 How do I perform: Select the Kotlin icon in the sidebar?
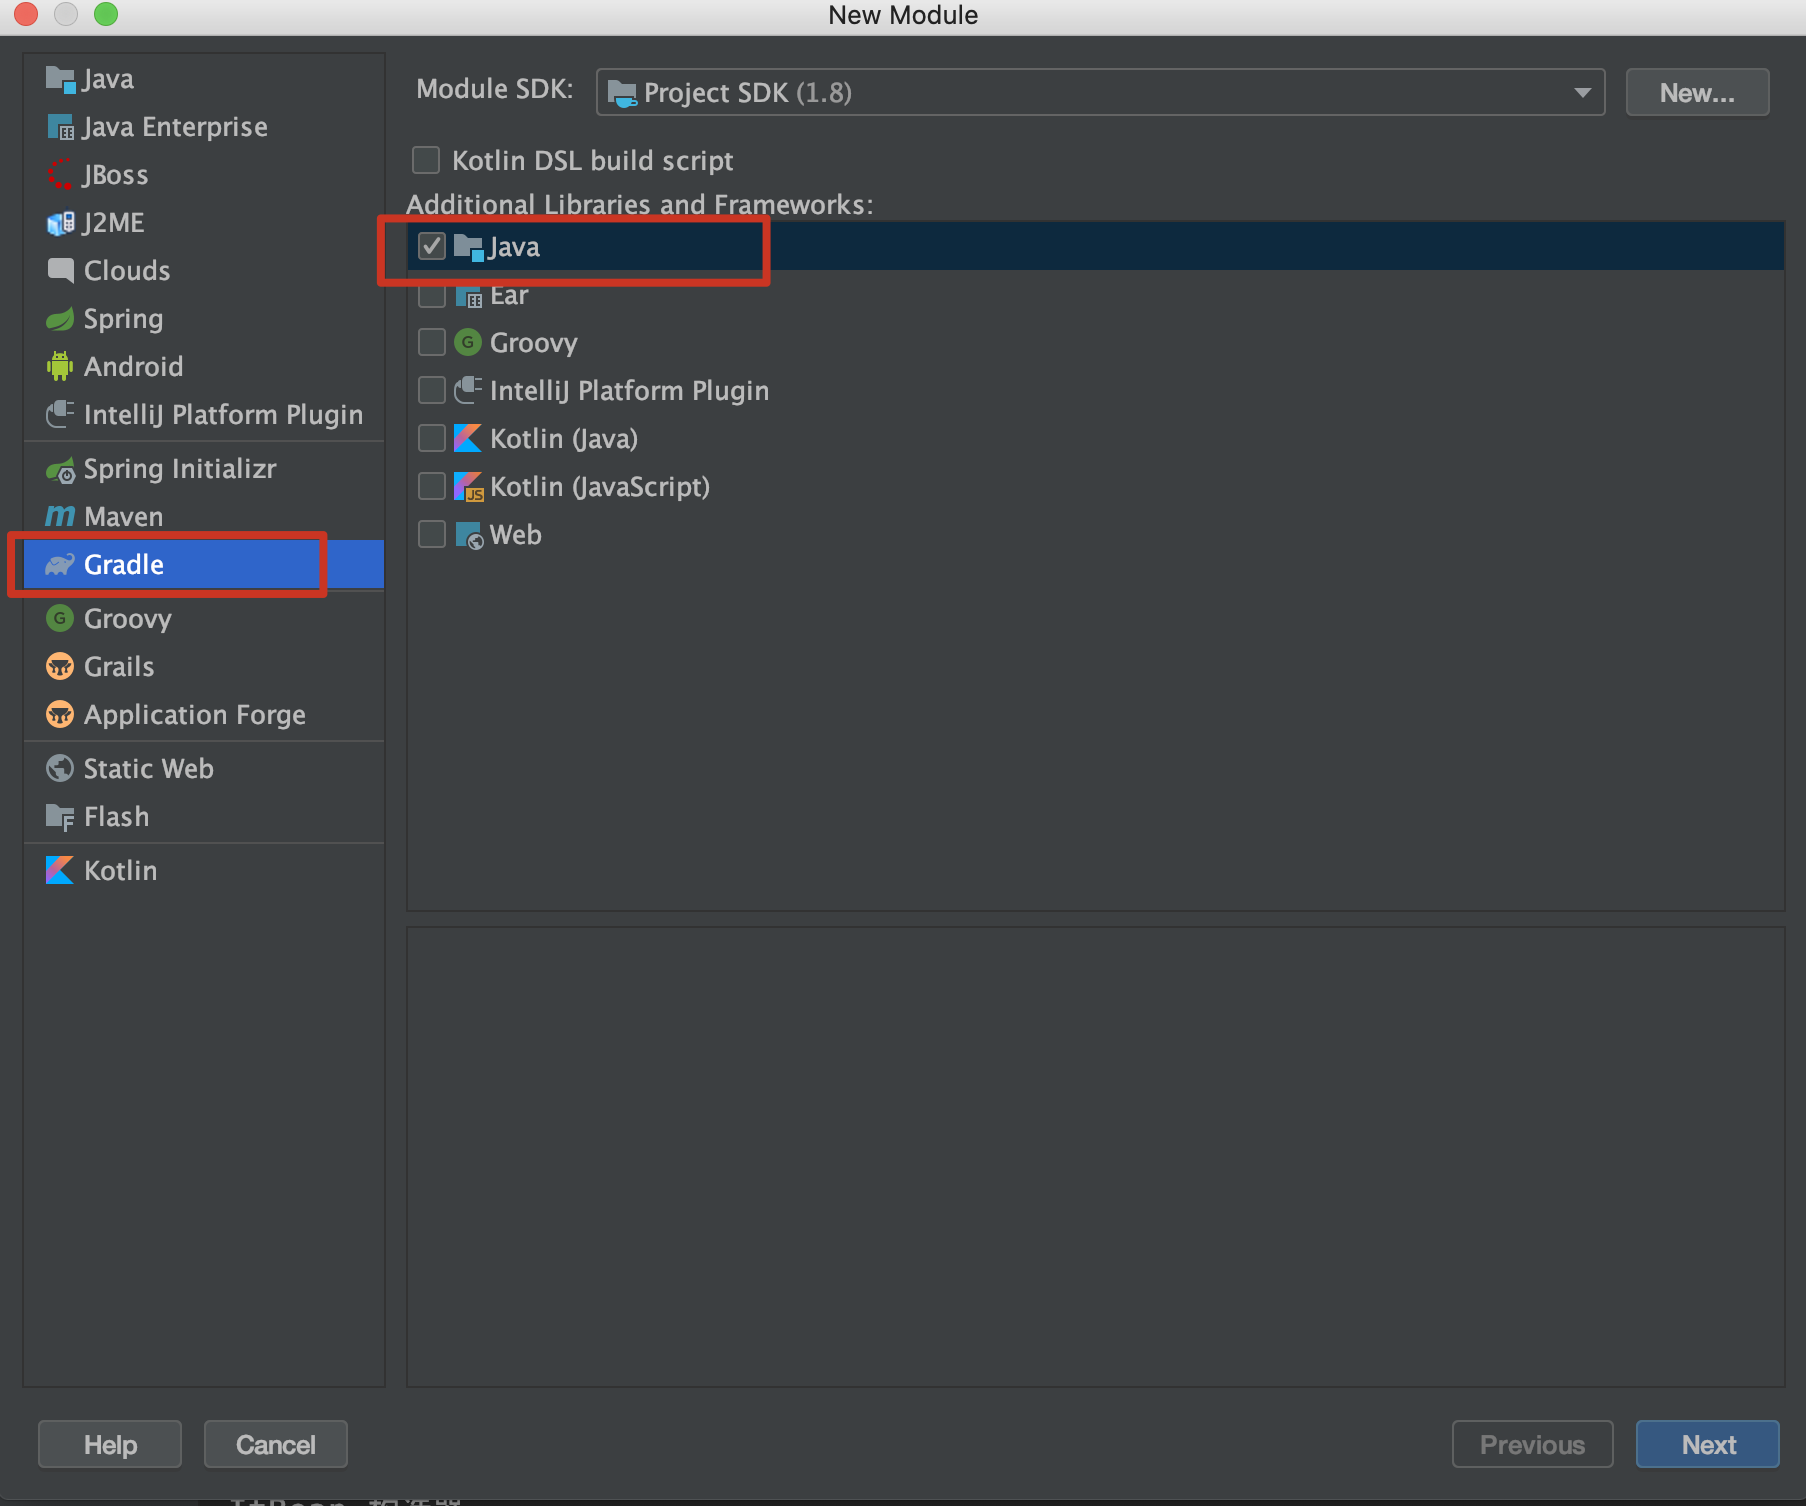coord(60,870)
